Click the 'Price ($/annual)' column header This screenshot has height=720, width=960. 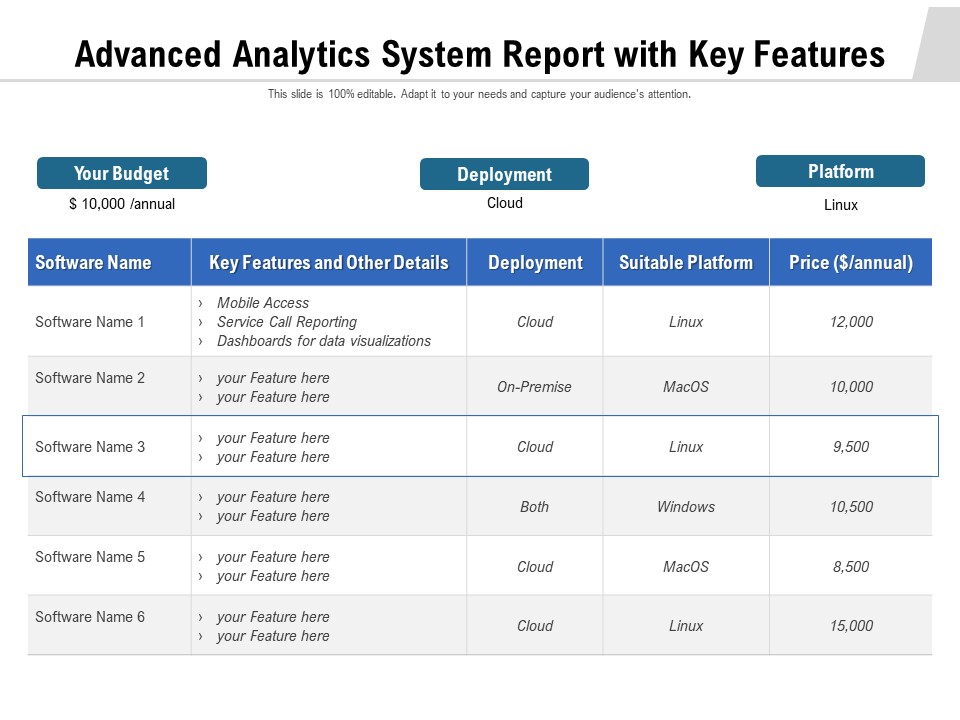pyautogui.click(x=851, y=263)
